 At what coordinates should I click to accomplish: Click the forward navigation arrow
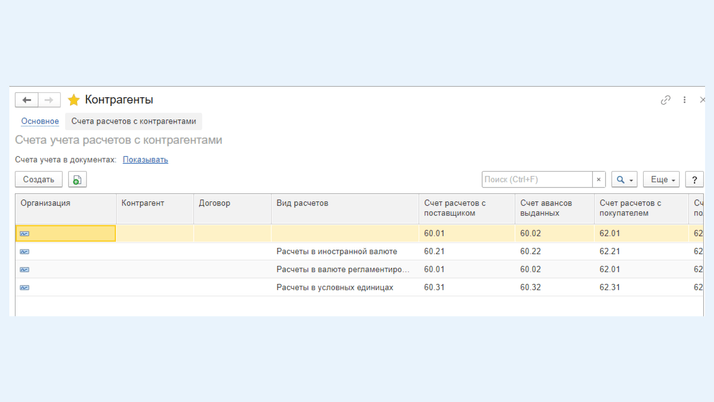click(x=49, y=100)
